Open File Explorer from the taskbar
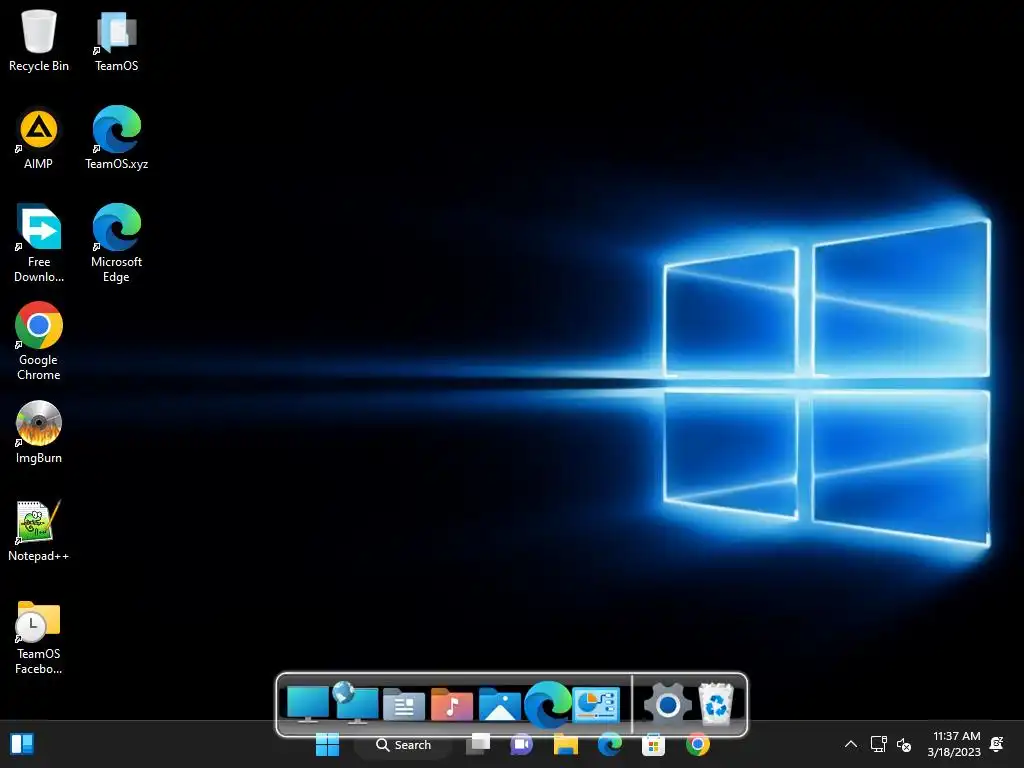1024x768 pixels. click(566, 744)
